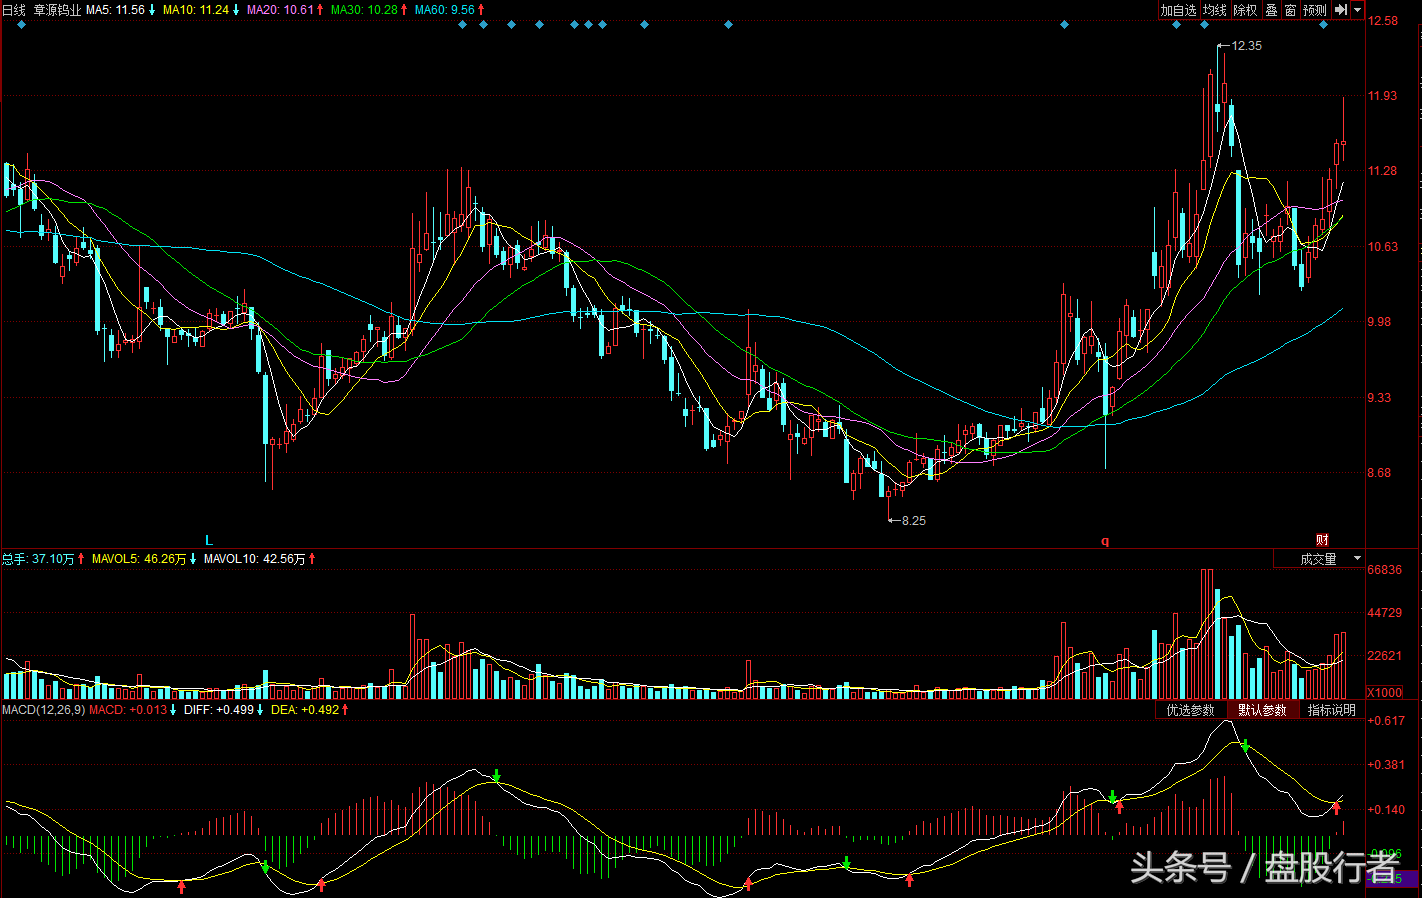Open the 成交量 indicator dropdown
Viewport: 1422px width, 898px height.
pyautogui.click(x=1319, y=559)
